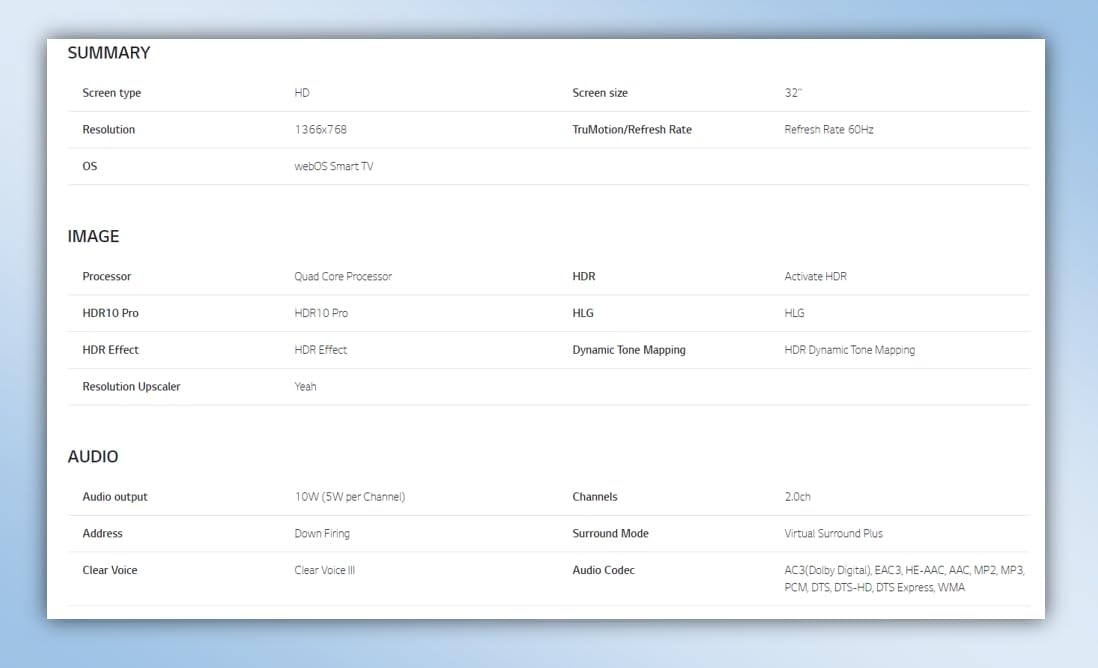The height and width of the screenshot is (668, 1098).
Task: Click the Refresh Rate 60Hz value
Action: (x=828, y=130)
